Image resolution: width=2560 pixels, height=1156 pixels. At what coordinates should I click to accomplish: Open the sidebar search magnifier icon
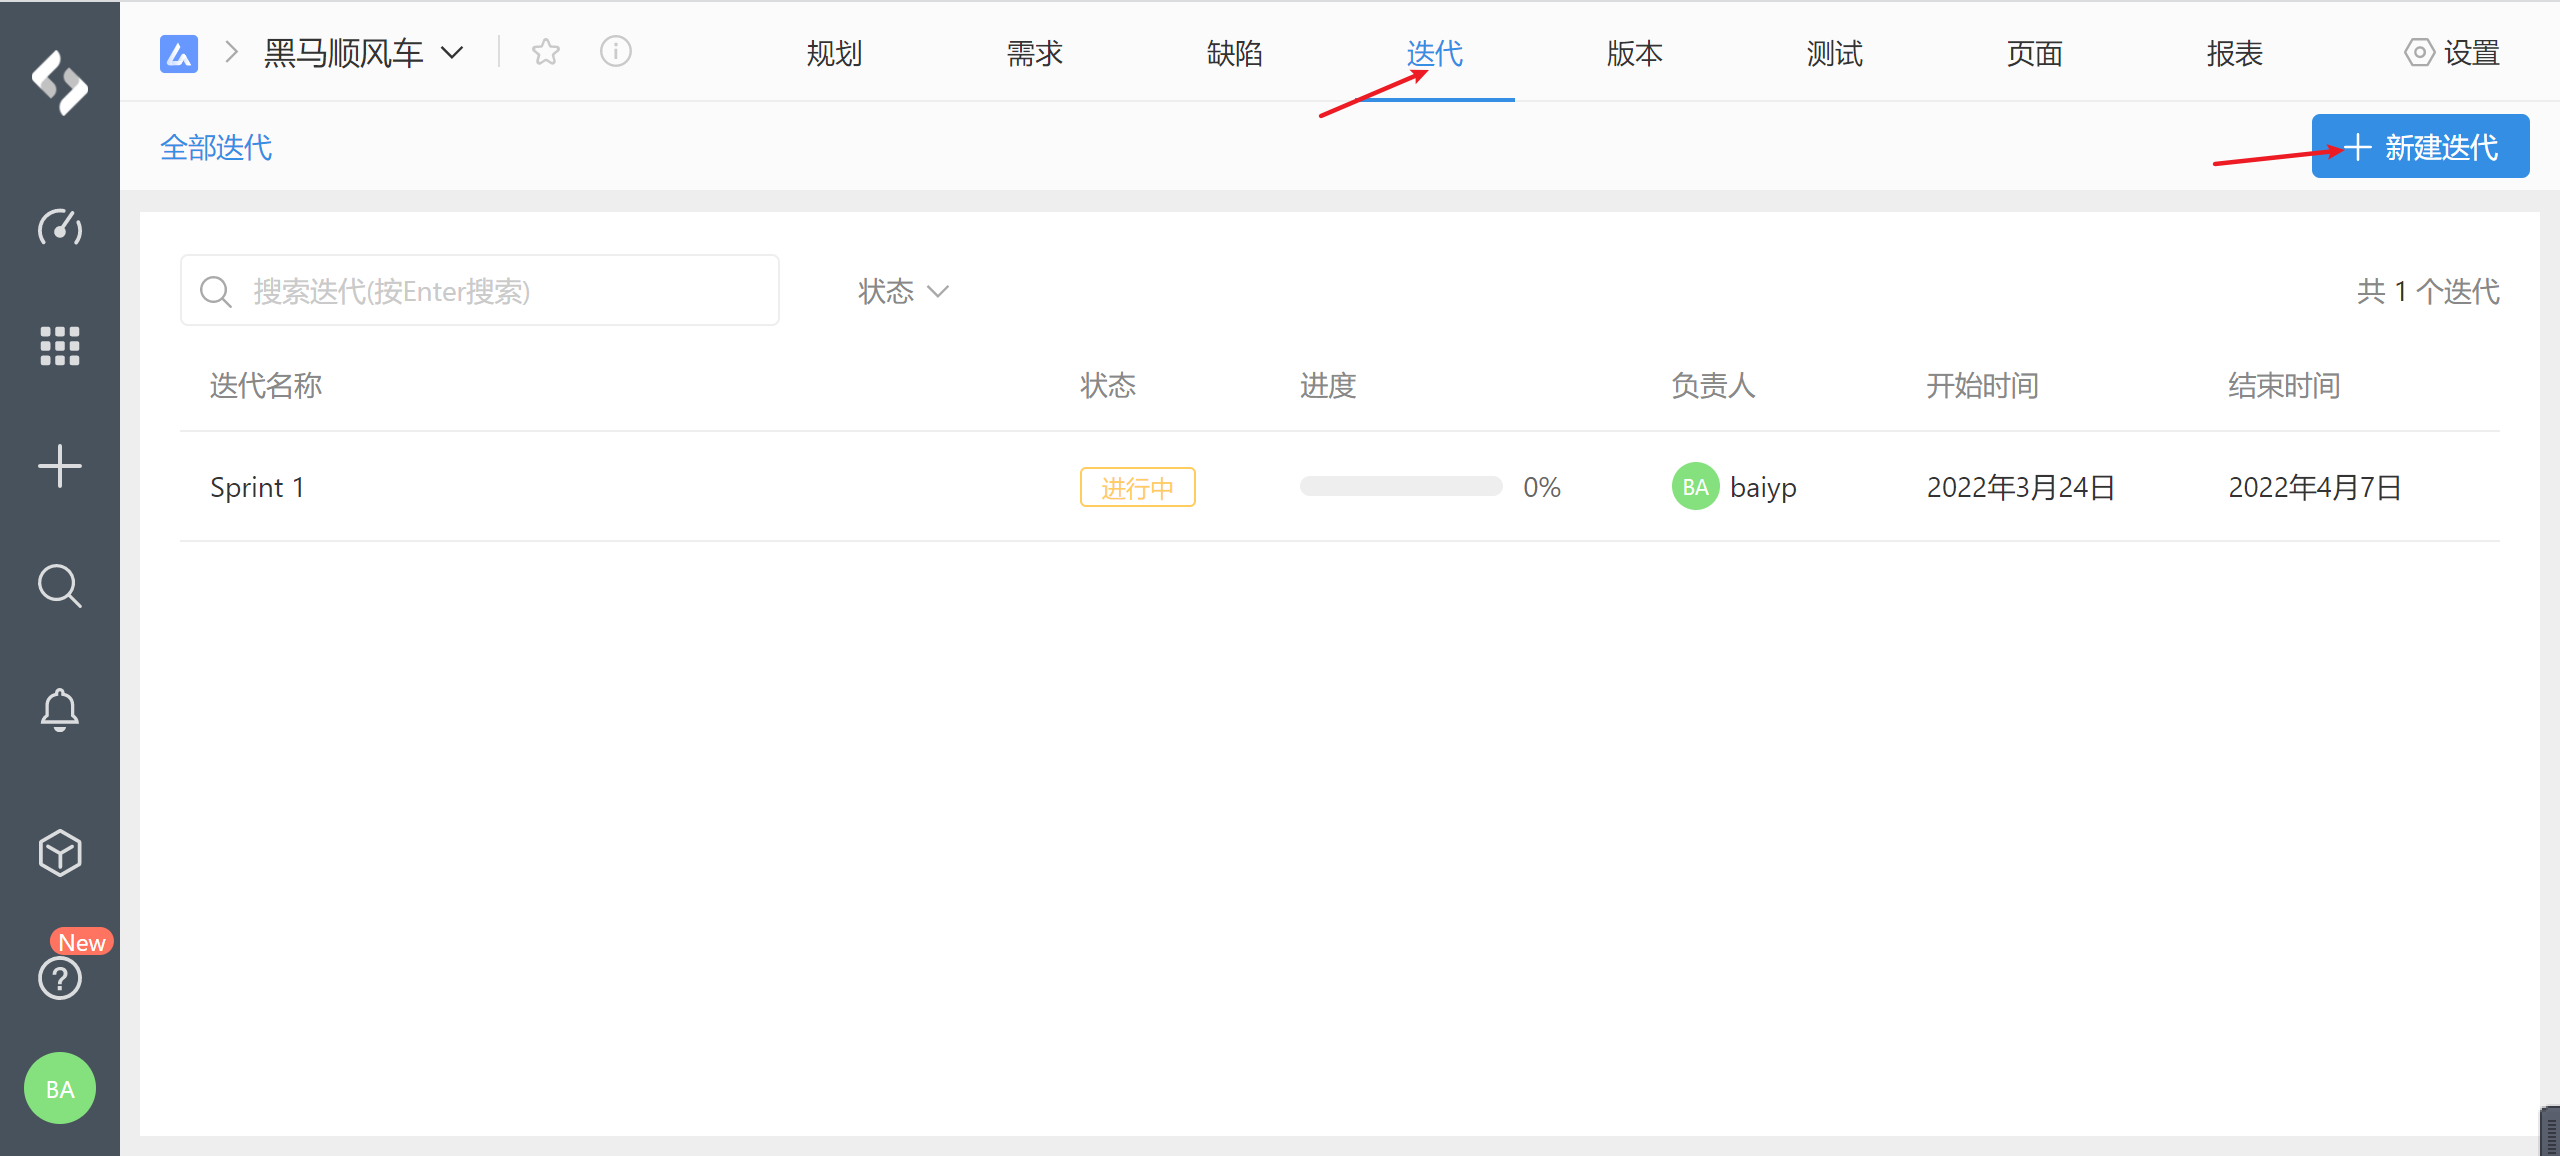click(60, 586)
